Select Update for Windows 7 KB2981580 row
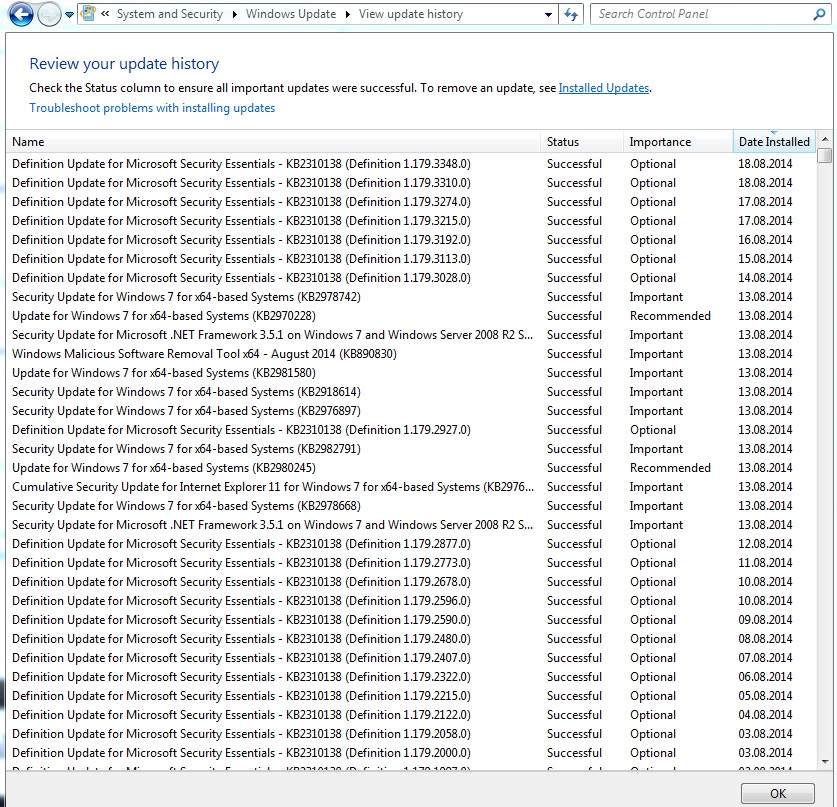This screenshot has height=807, width=837. pyautogui.click(x=411, y=373)
